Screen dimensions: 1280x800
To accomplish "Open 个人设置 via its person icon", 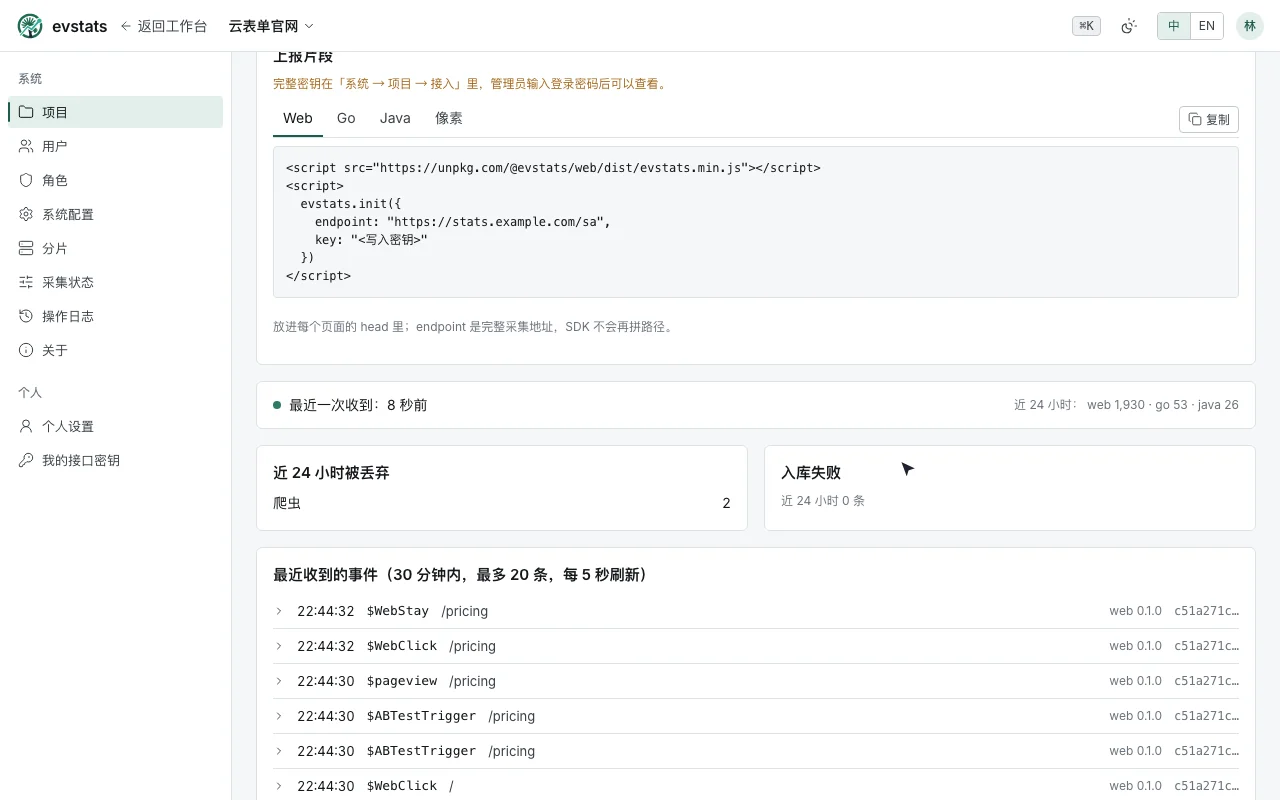I will point(26,426).
